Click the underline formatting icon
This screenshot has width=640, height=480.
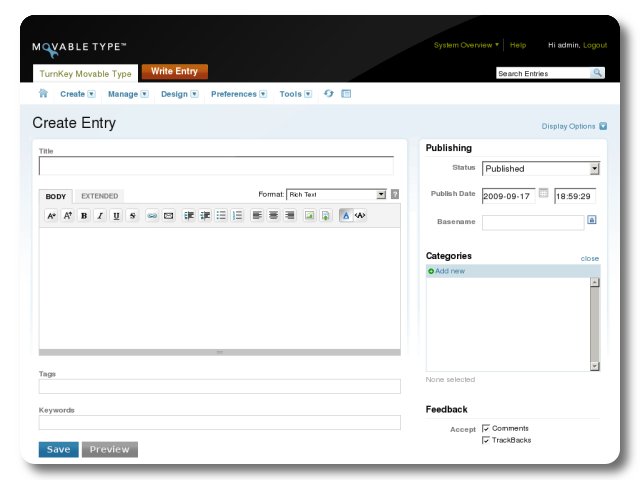[116, 215]
